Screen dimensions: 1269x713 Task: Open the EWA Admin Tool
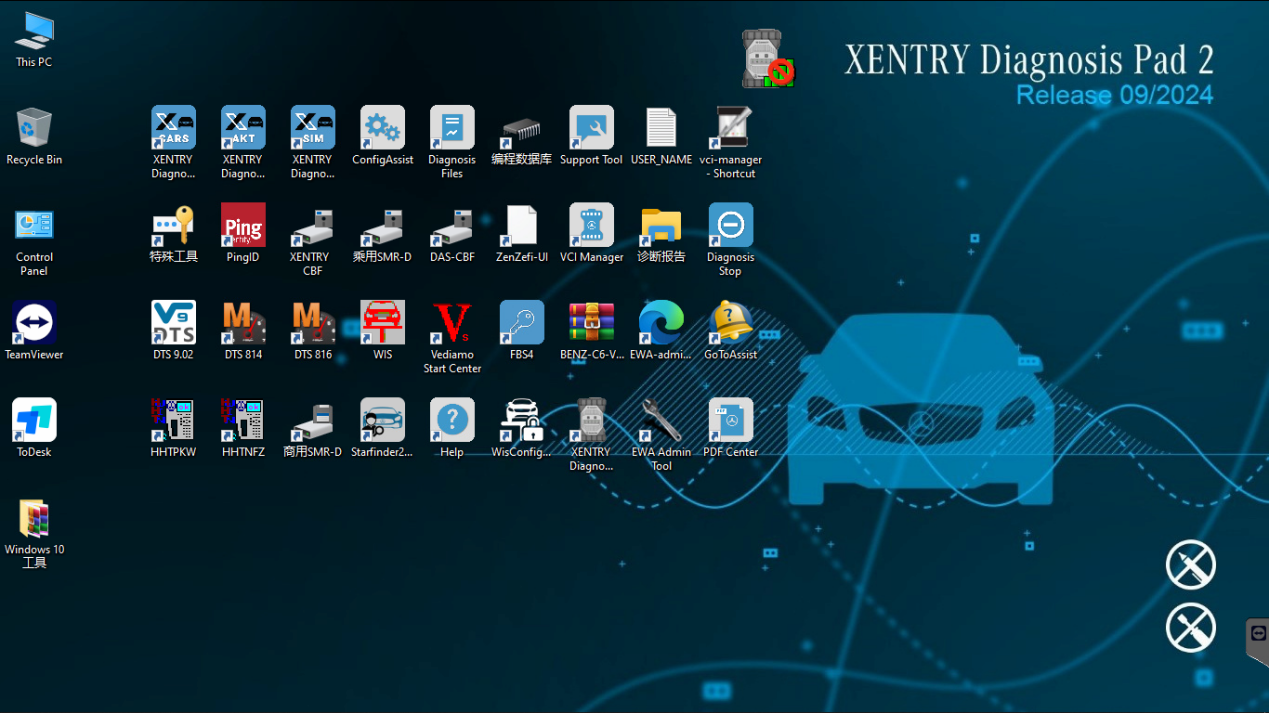click(661, 420)
